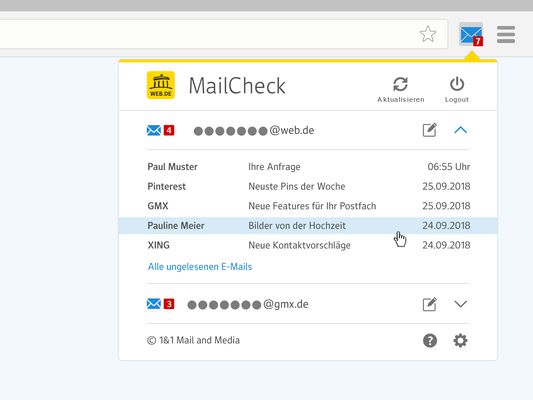Expand the gmx.de account mail list

pos(461,304)
